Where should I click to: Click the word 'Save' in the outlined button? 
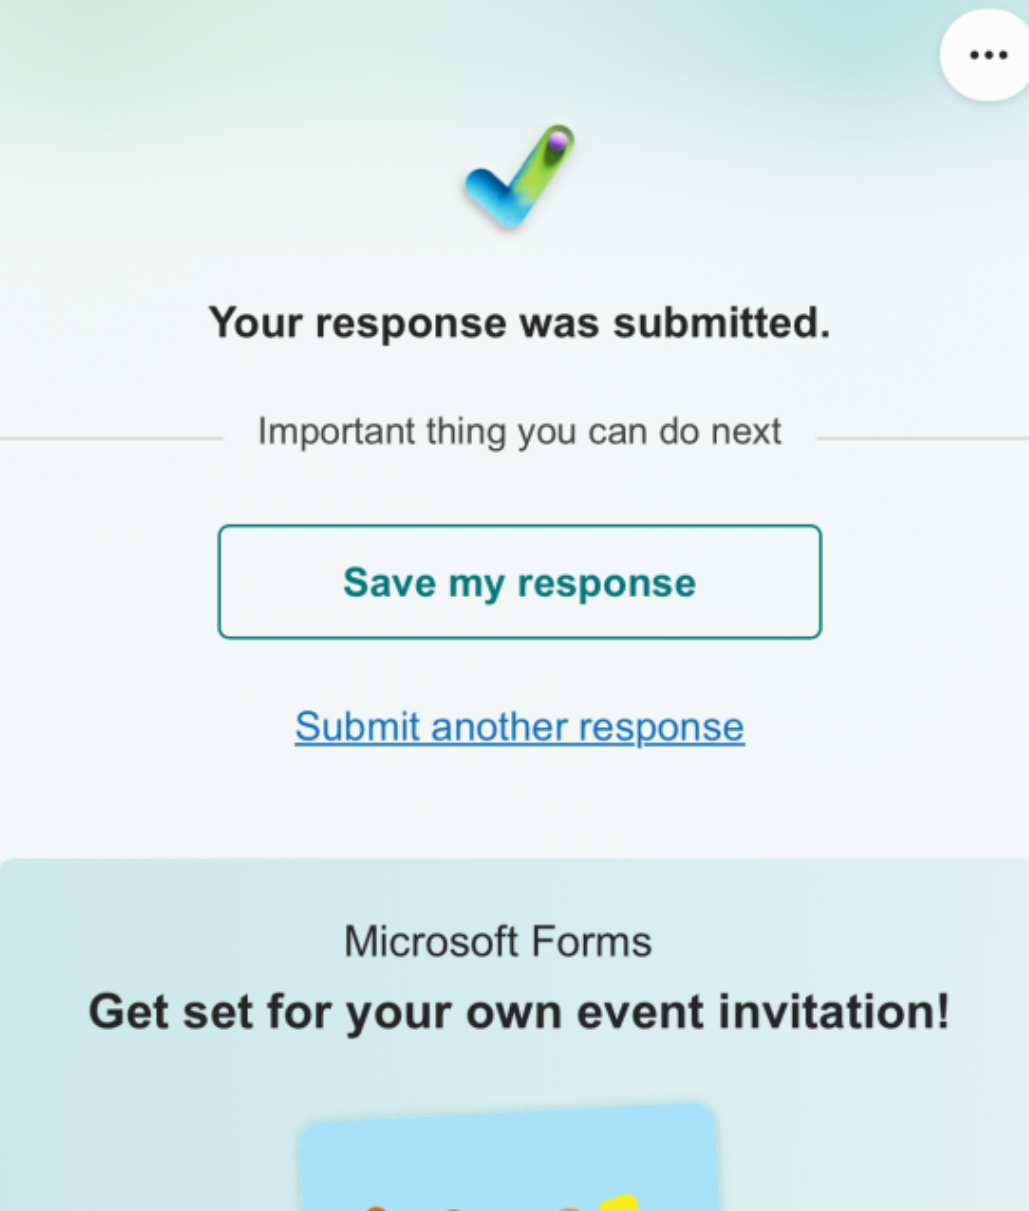389,582
